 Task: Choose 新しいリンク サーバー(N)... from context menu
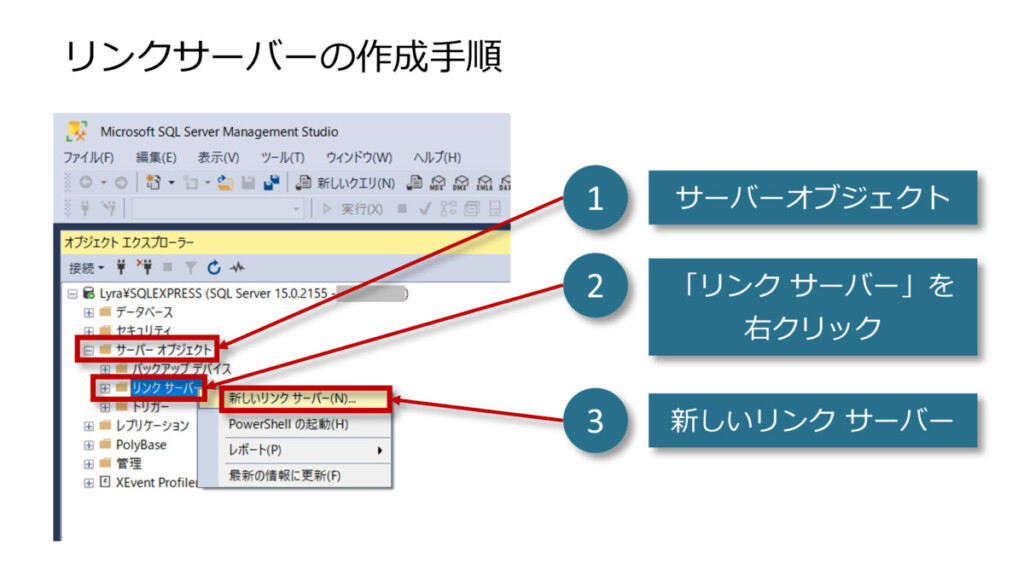[x=291, y=399]
